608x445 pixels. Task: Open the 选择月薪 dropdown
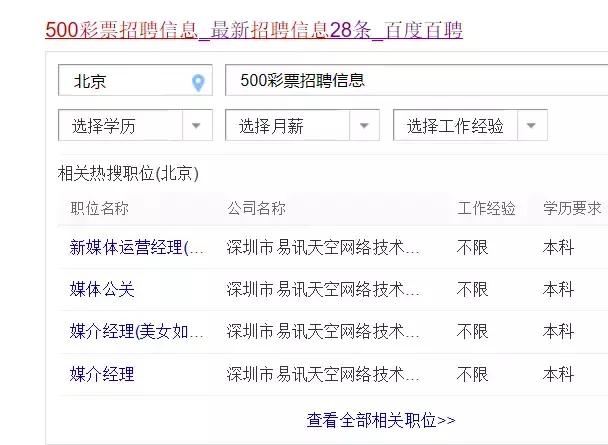pos(302,125)
